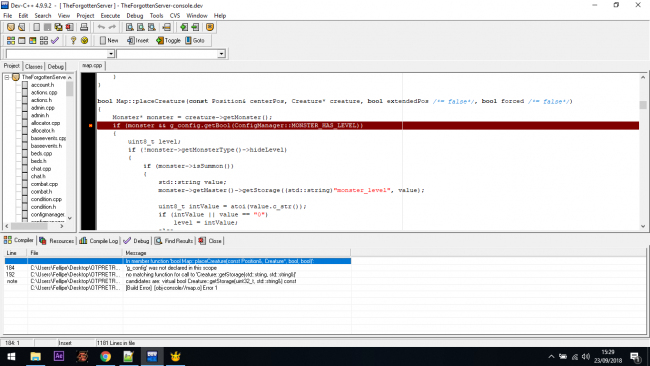Image resolution: width=650 pixels, height=366 pixels.
Task: Open the Resources bottom tab
Action: coord(56,241)
